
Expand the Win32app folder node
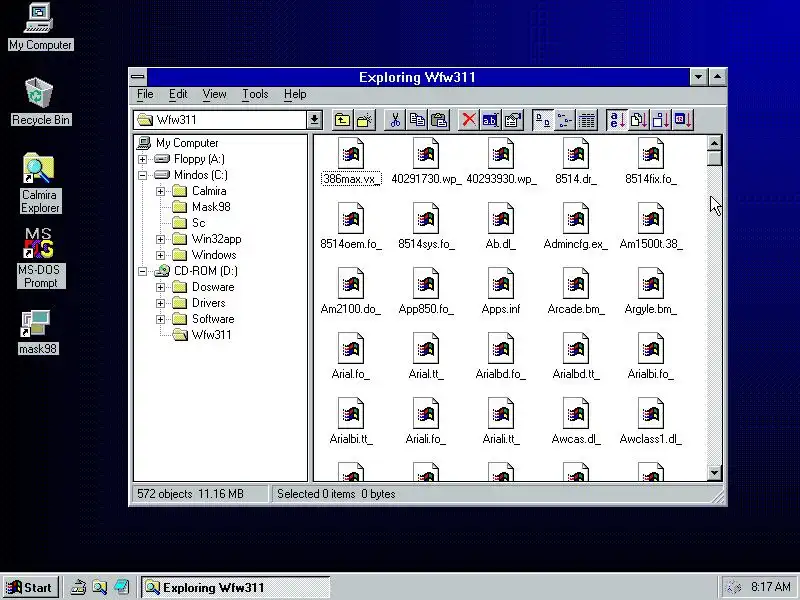(160, 239)
